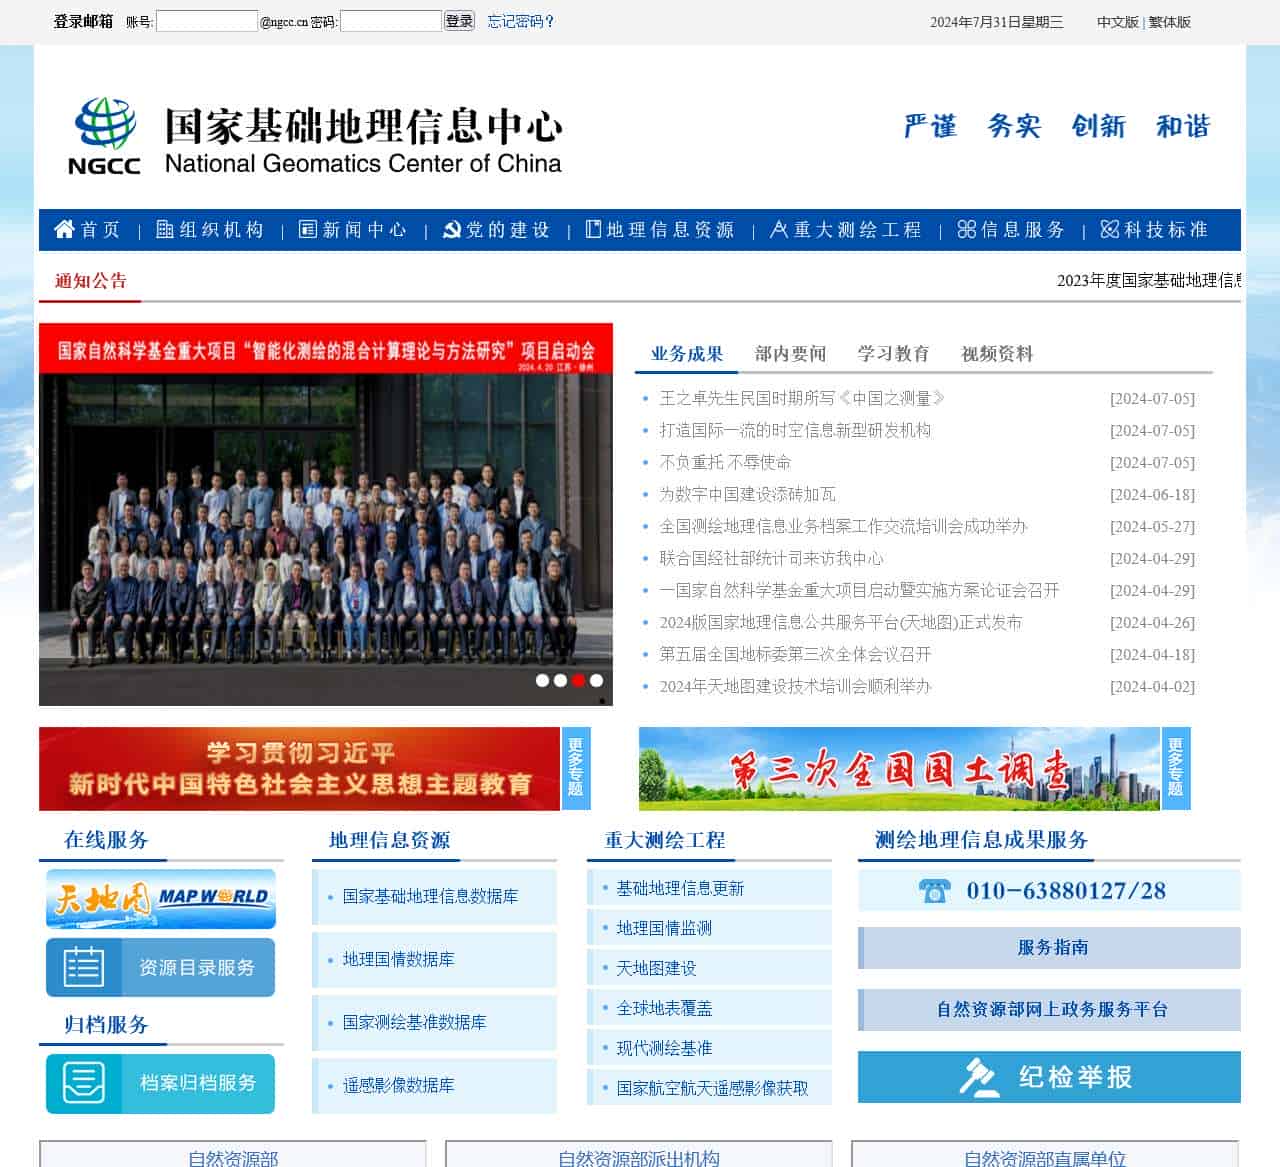Switch to the 业务成果 tab
Viewport: 1280px width, 1167px height.
(687, 353)
